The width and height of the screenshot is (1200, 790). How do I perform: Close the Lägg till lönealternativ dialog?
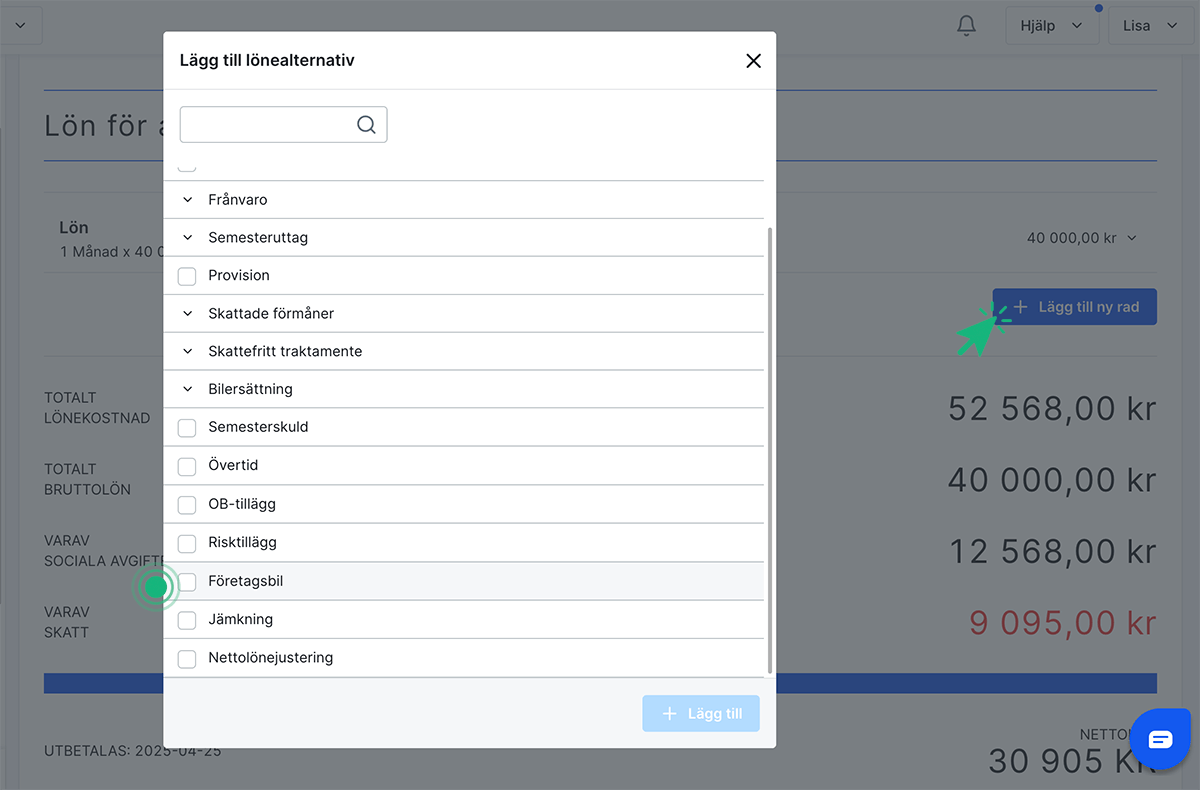coord(753,61)
